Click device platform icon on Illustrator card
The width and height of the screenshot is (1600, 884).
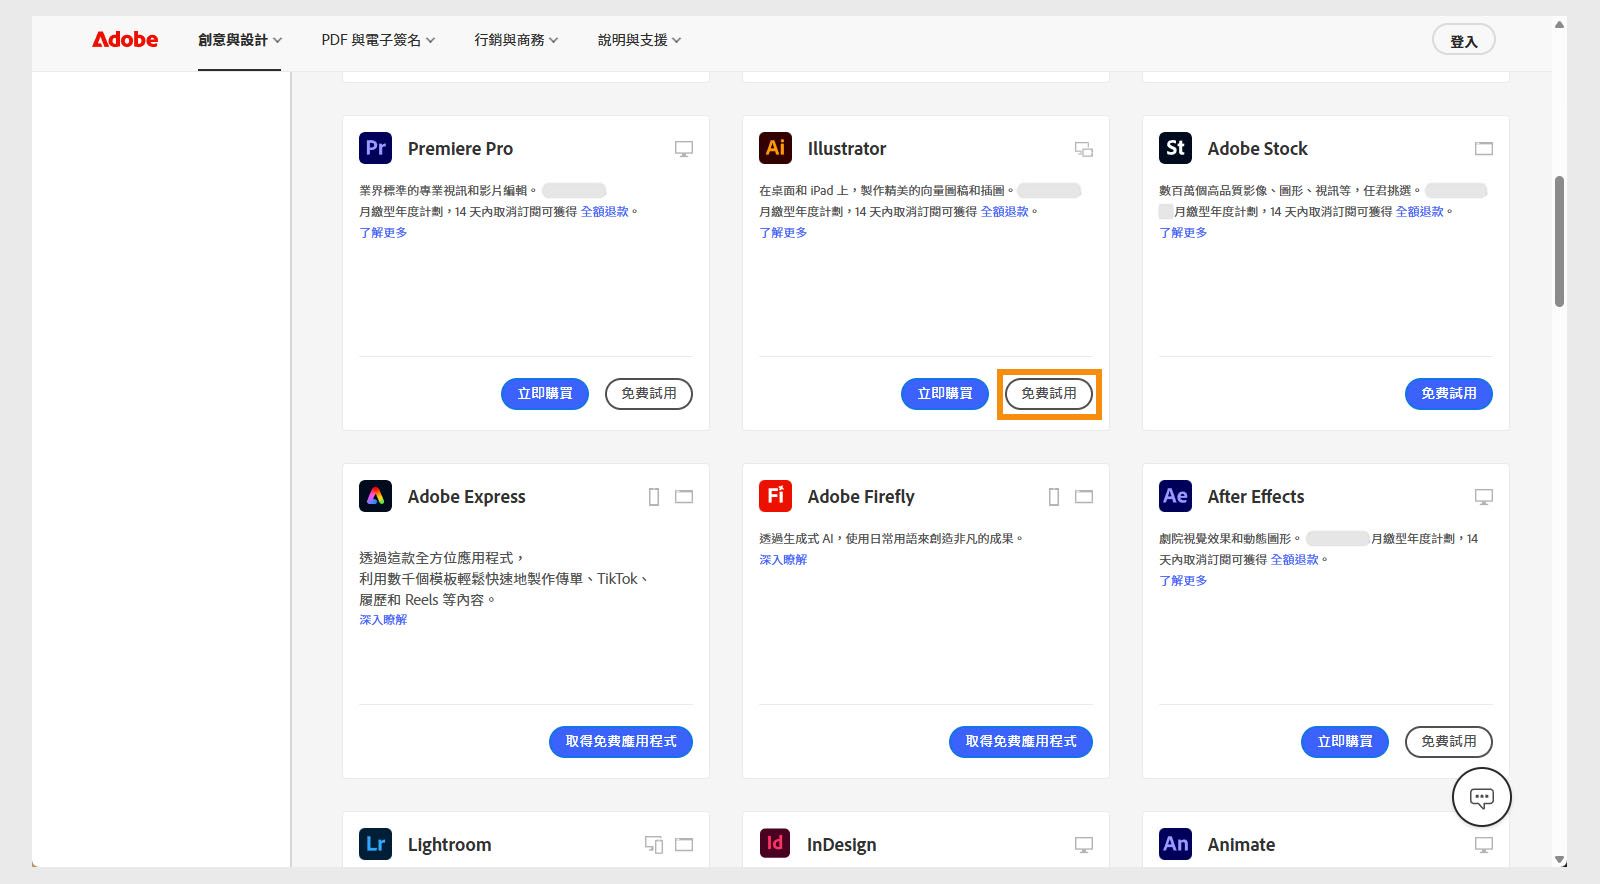[1084, 149]
